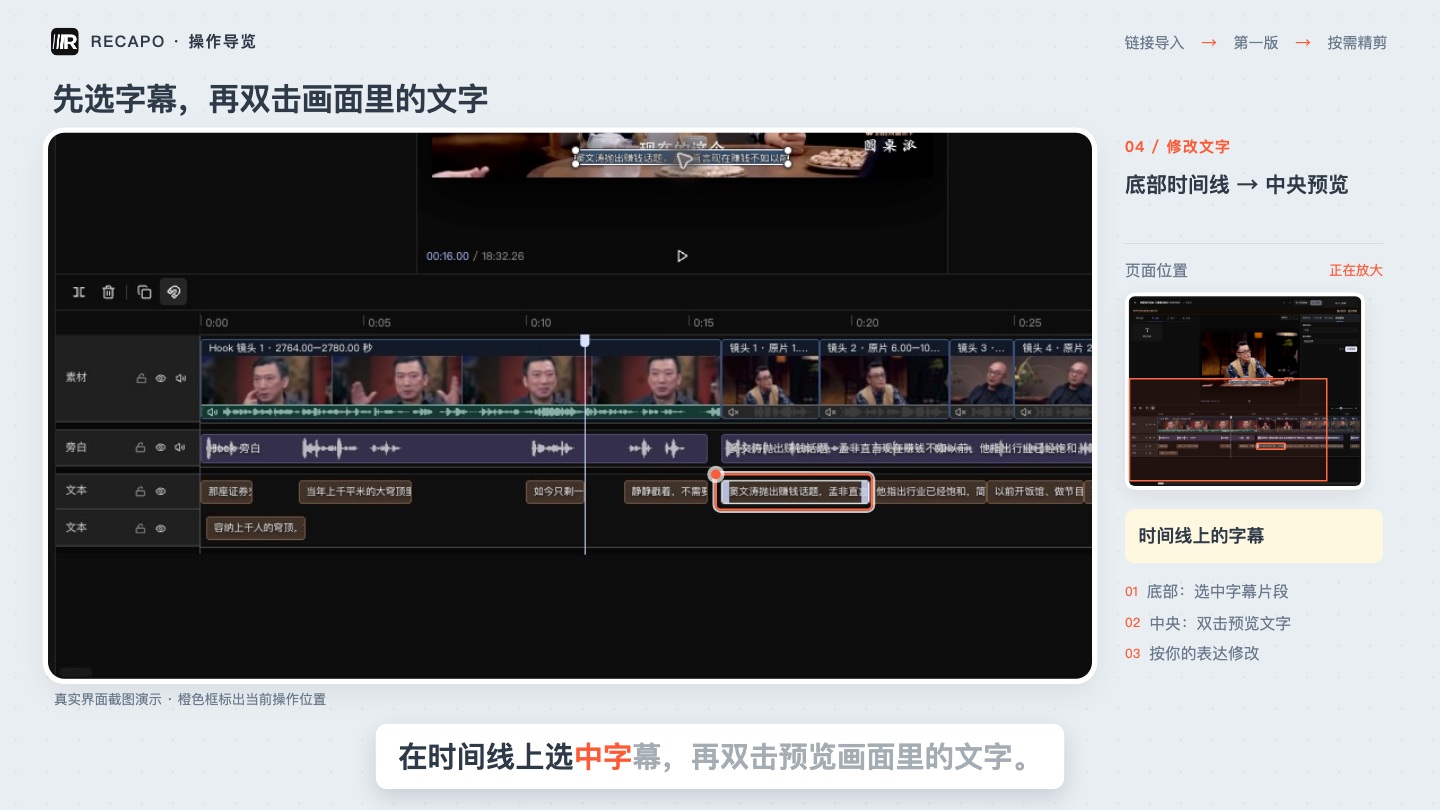1440x810 pixels.
Task: Mute the 素材 track
Action: tap(180, 379)
